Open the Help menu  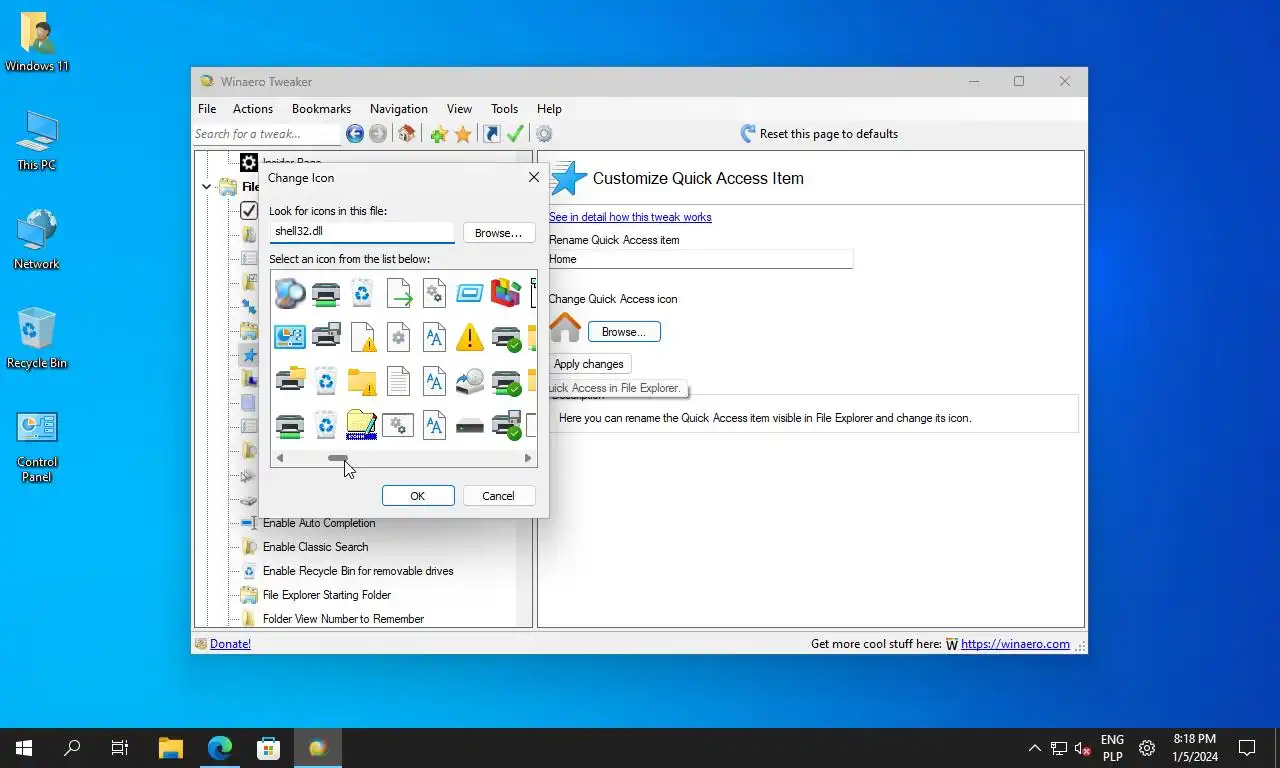coord(549,109)
